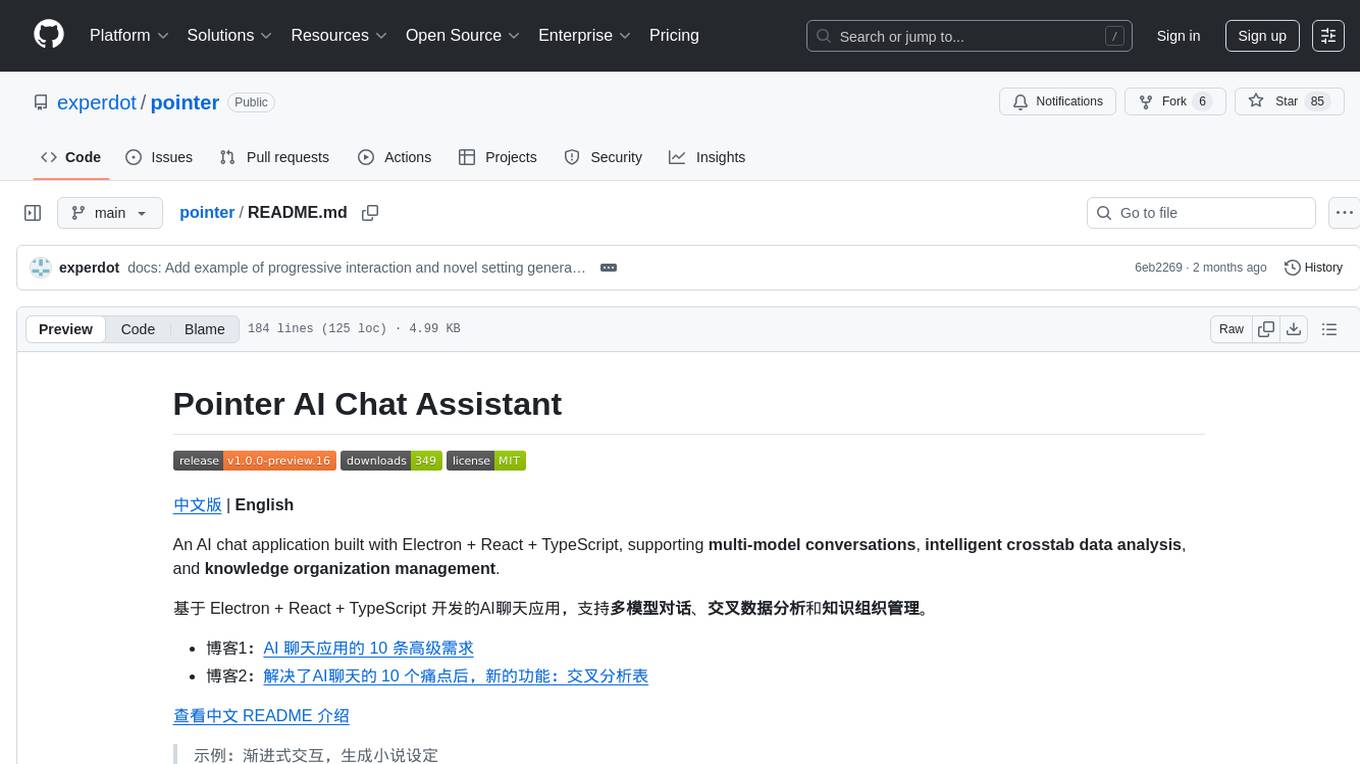This screenshot has width=1360, height=764.
Task: Click the Pointer AI Chat Assistant heading
Action: (367, 404)
